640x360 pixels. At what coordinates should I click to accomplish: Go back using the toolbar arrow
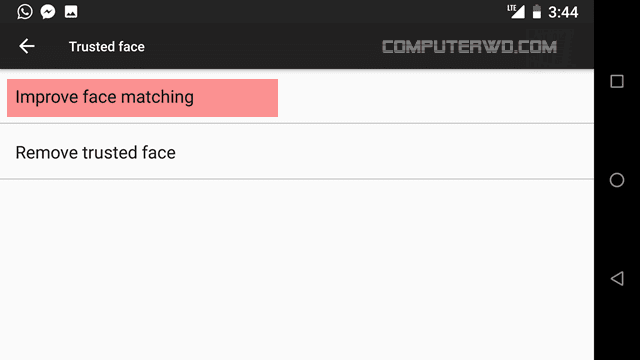[x=27, y=46]
